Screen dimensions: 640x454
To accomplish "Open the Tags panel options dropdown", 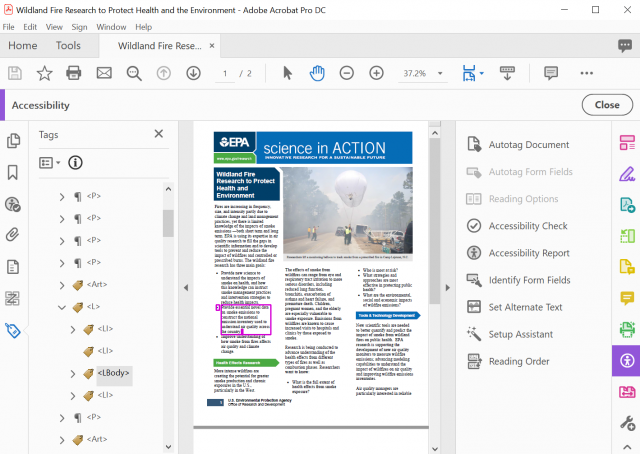I will click(50, 162).
